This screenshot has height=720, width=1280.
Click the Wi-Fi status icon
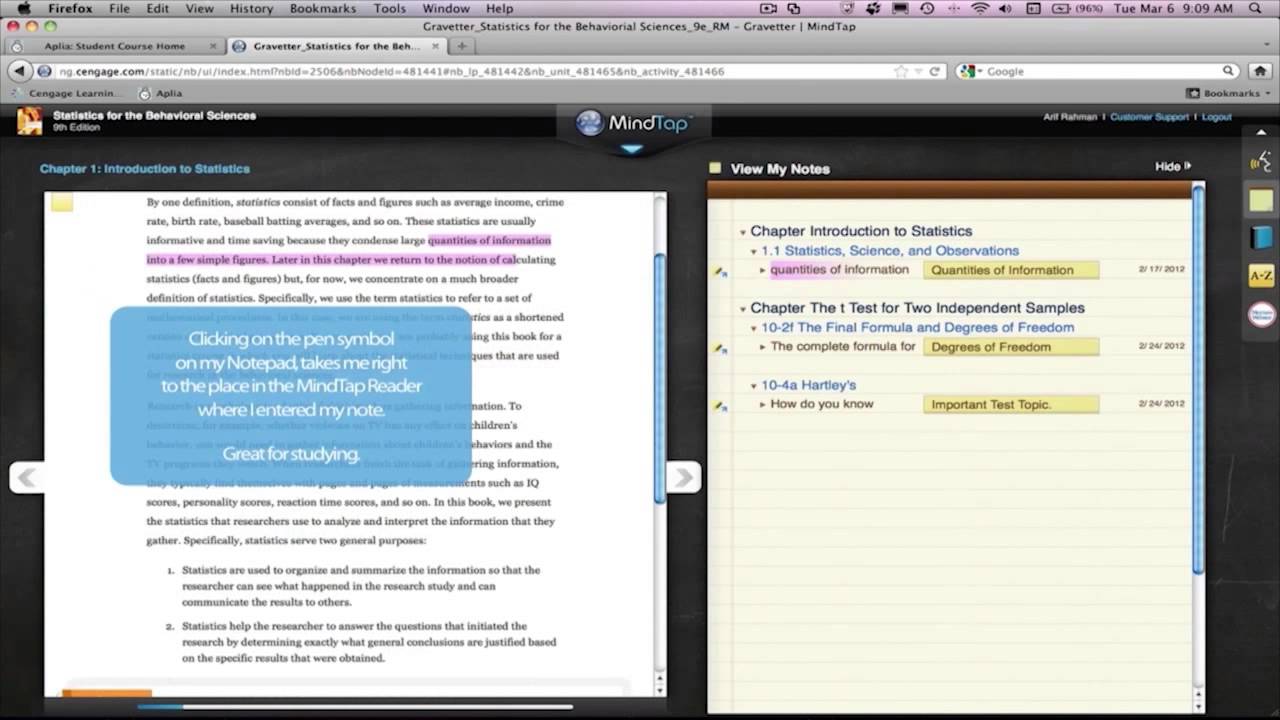(x=979, y=8)
